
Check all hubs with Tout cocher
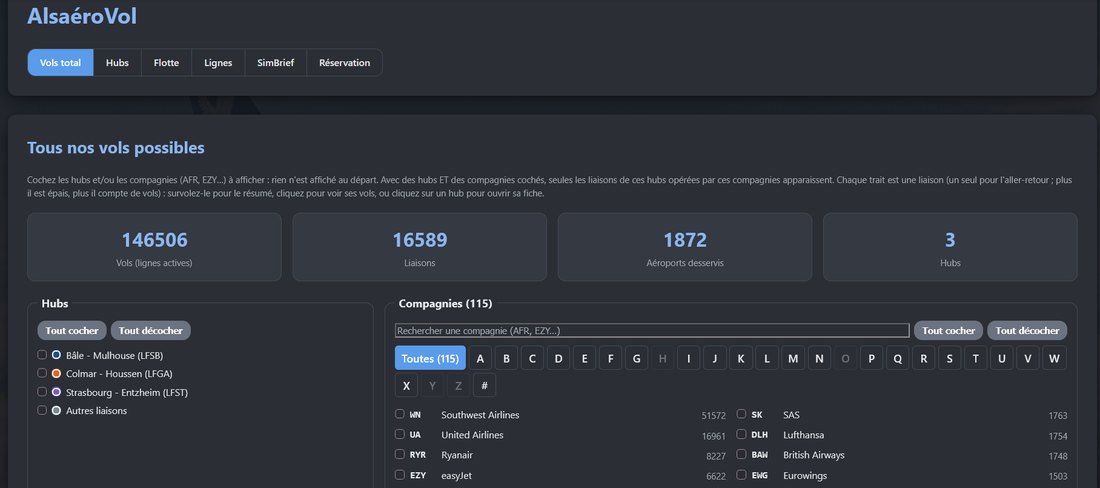coord(72,330)
